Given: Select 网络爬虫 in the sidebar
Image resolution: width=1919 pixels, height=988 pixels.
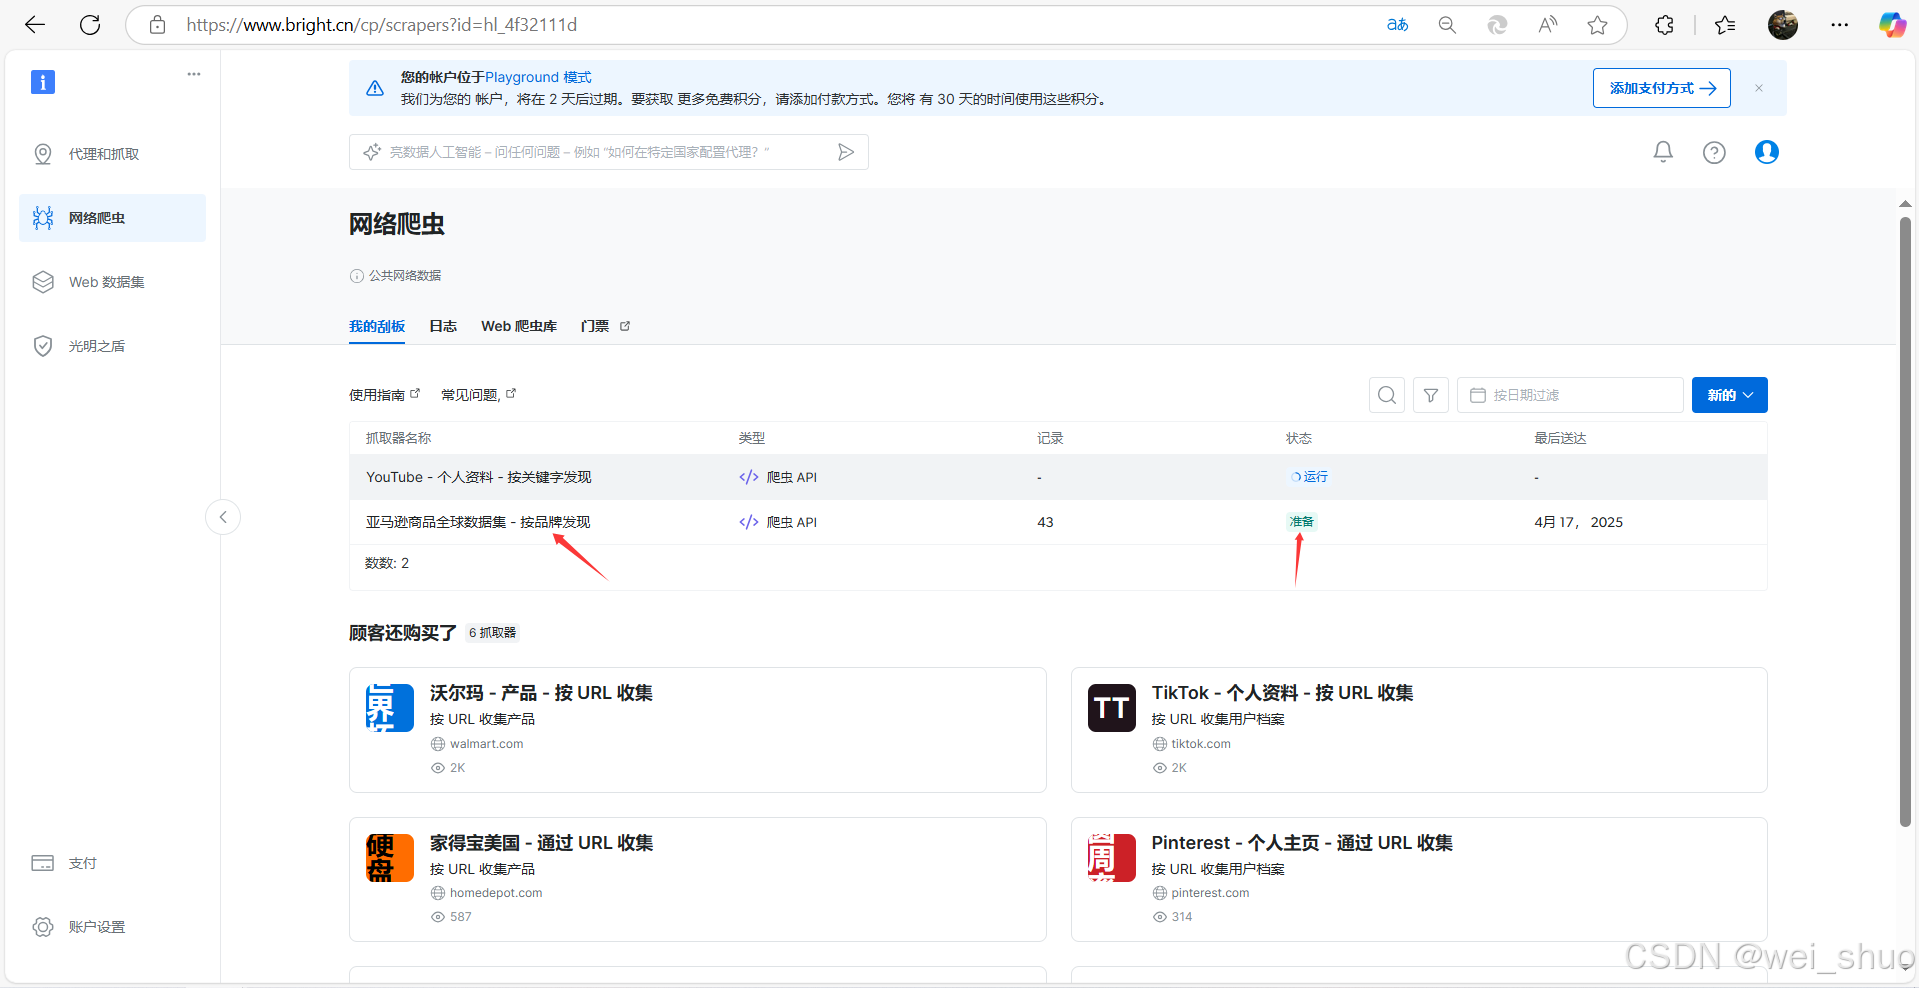Looking at the screenshot, I should click(x=112, y=218).
